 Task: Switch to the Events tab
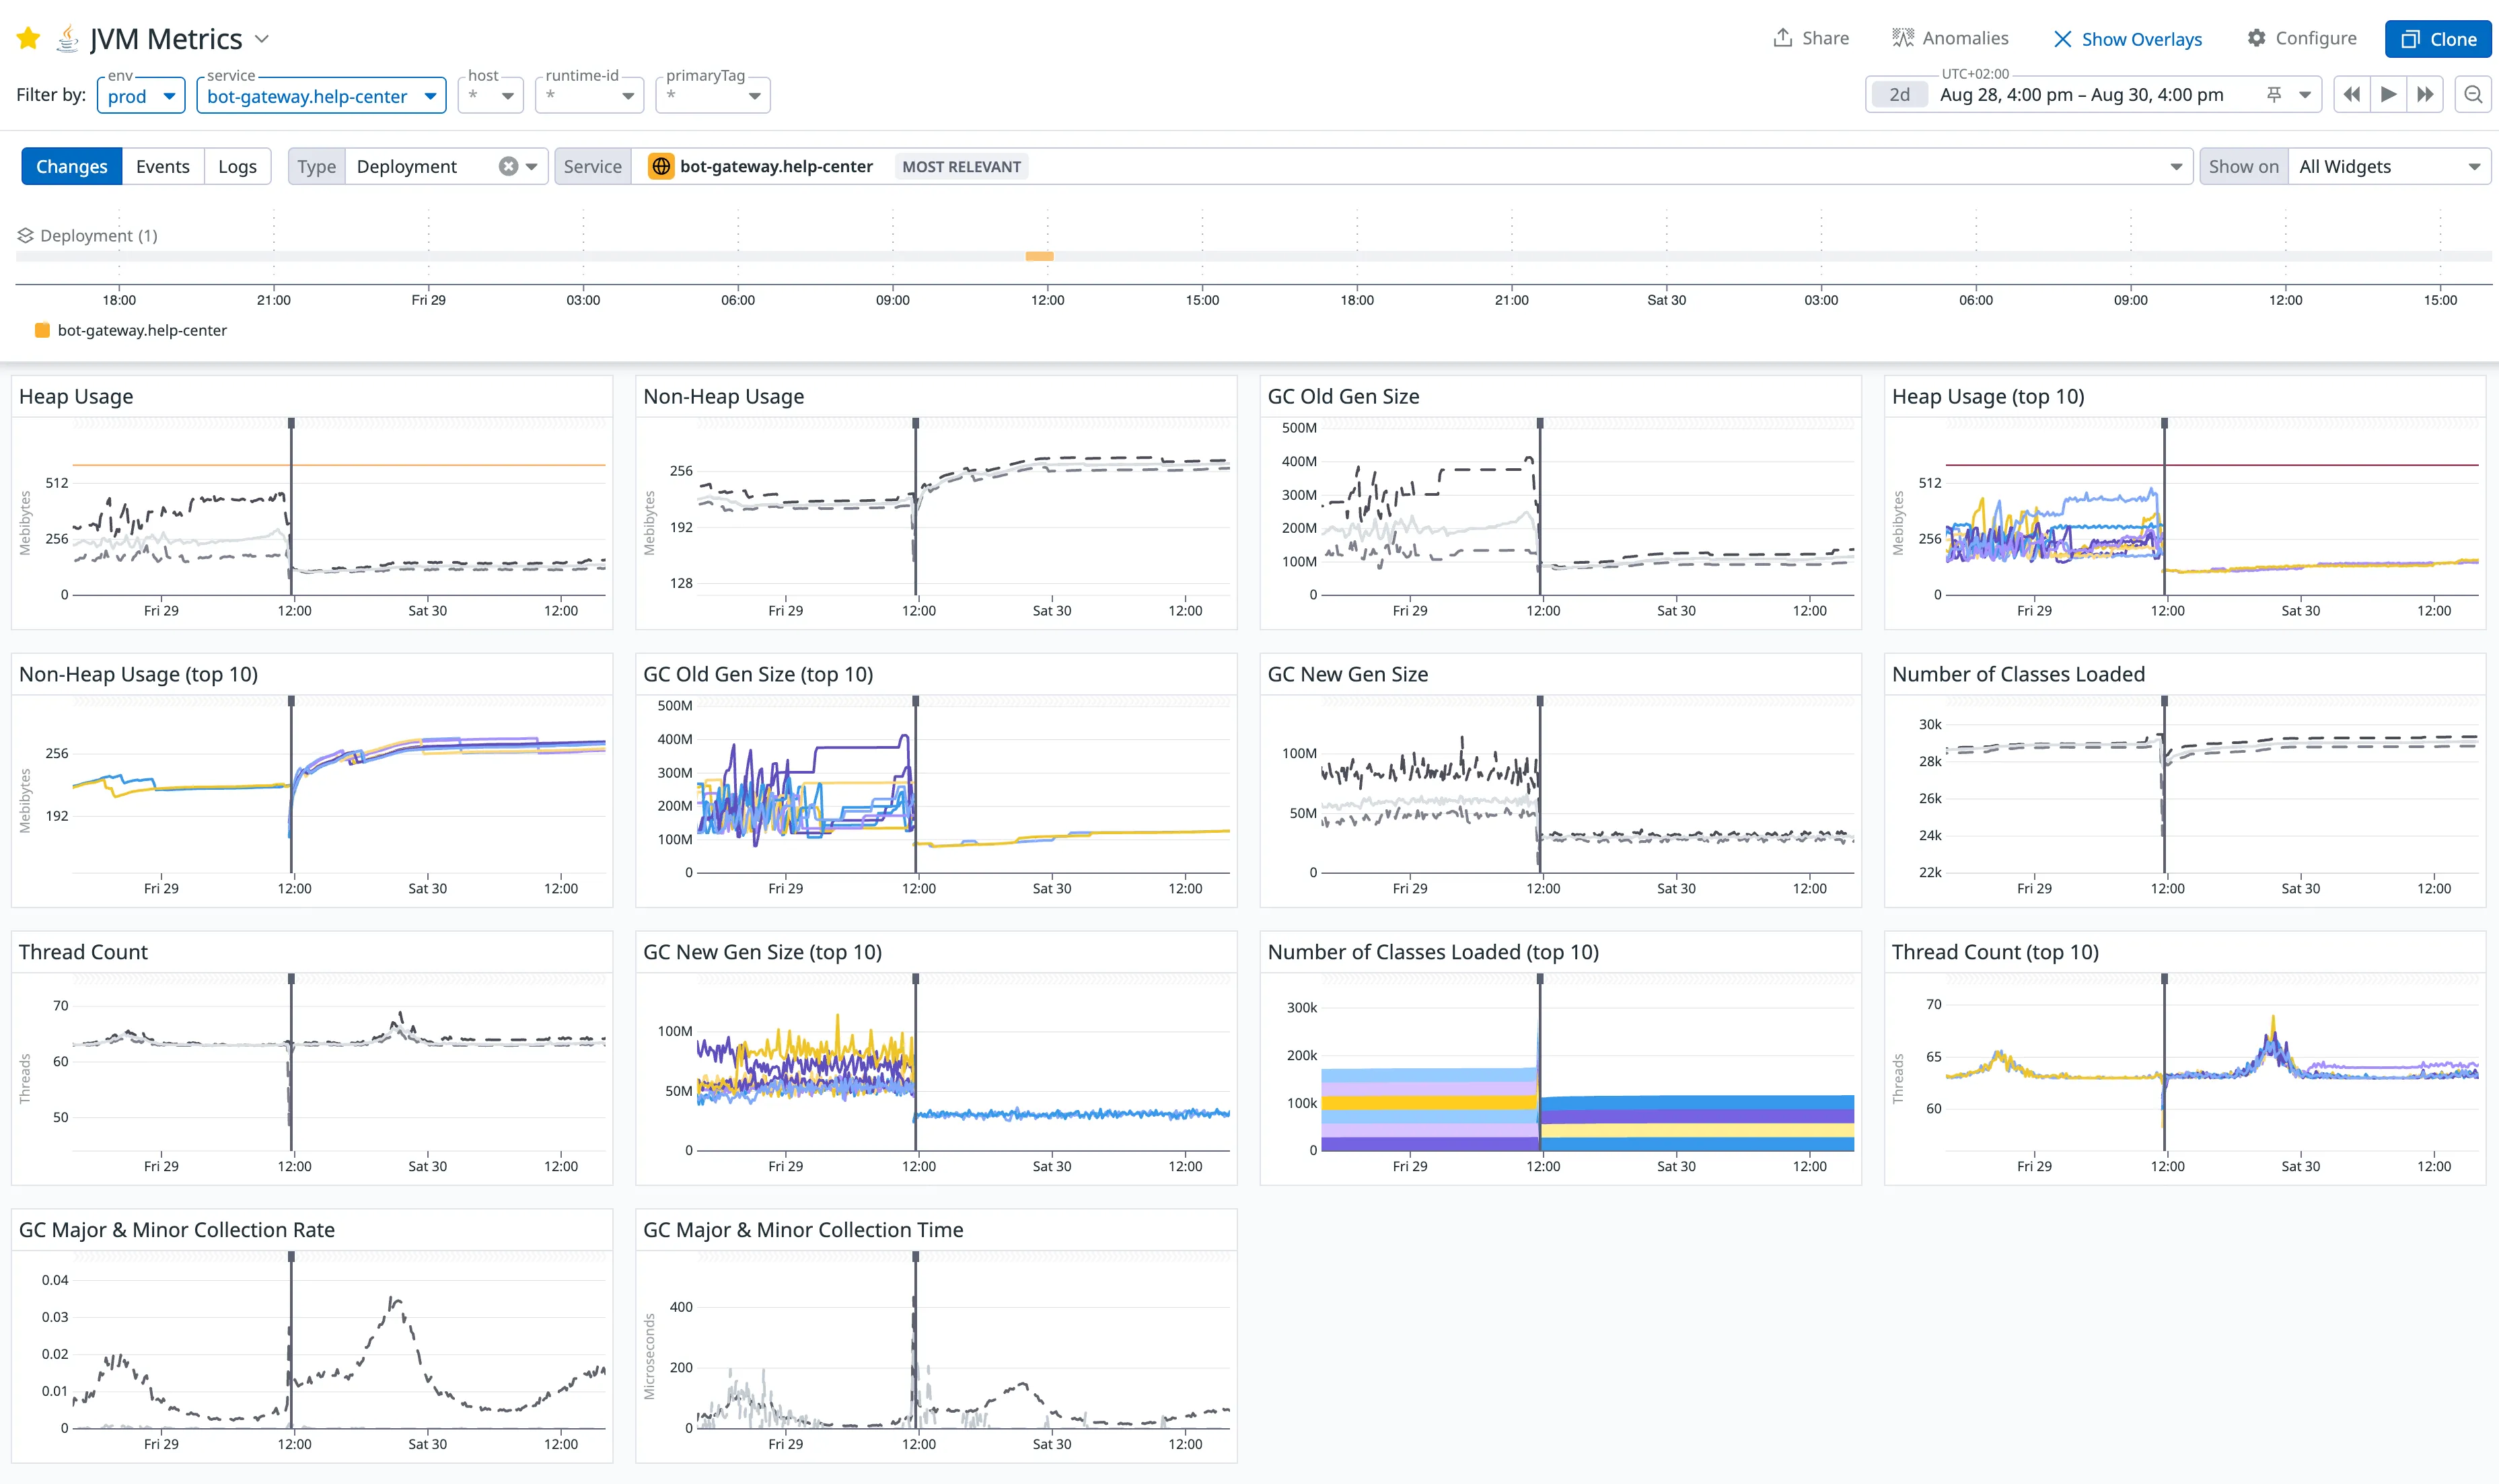[162, 166]
